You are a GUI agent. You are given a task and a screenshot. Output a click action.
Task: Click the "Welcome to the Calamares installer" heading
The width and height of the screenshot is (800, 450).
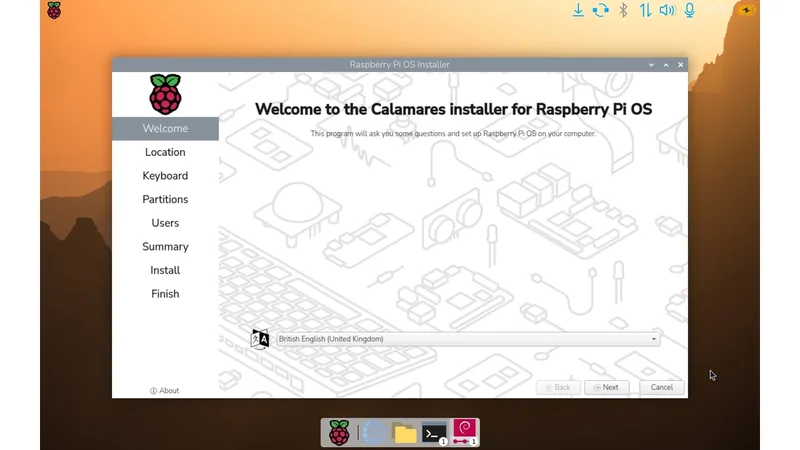coord(454,109)
